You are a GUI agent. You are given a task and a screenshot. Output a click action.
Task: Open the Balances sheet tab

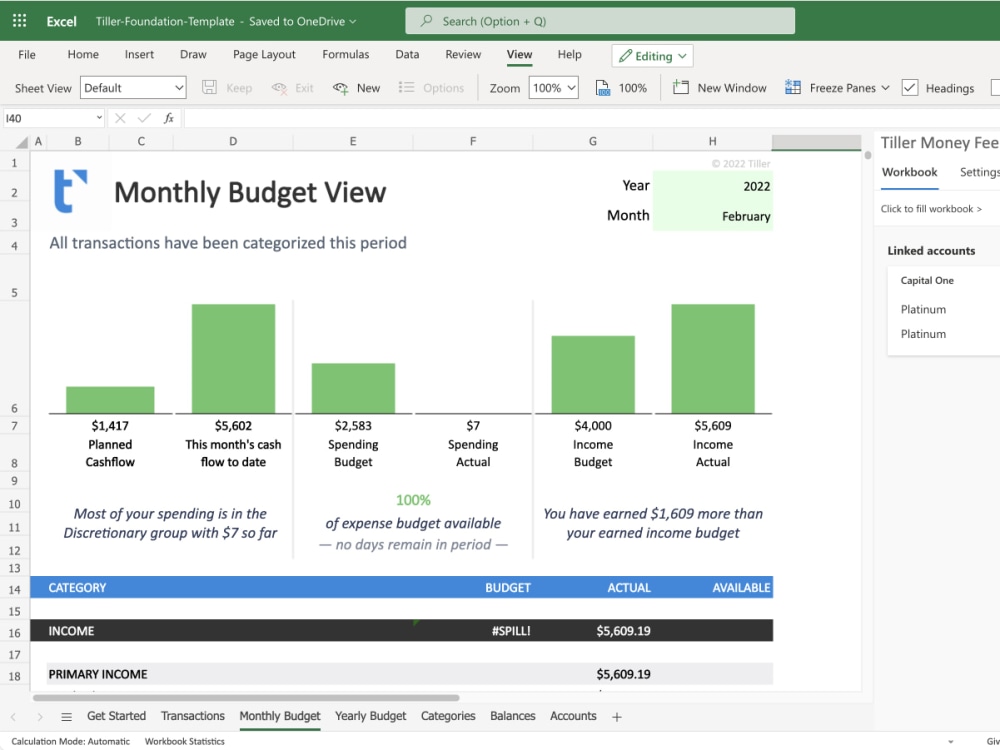pos(513,716)
